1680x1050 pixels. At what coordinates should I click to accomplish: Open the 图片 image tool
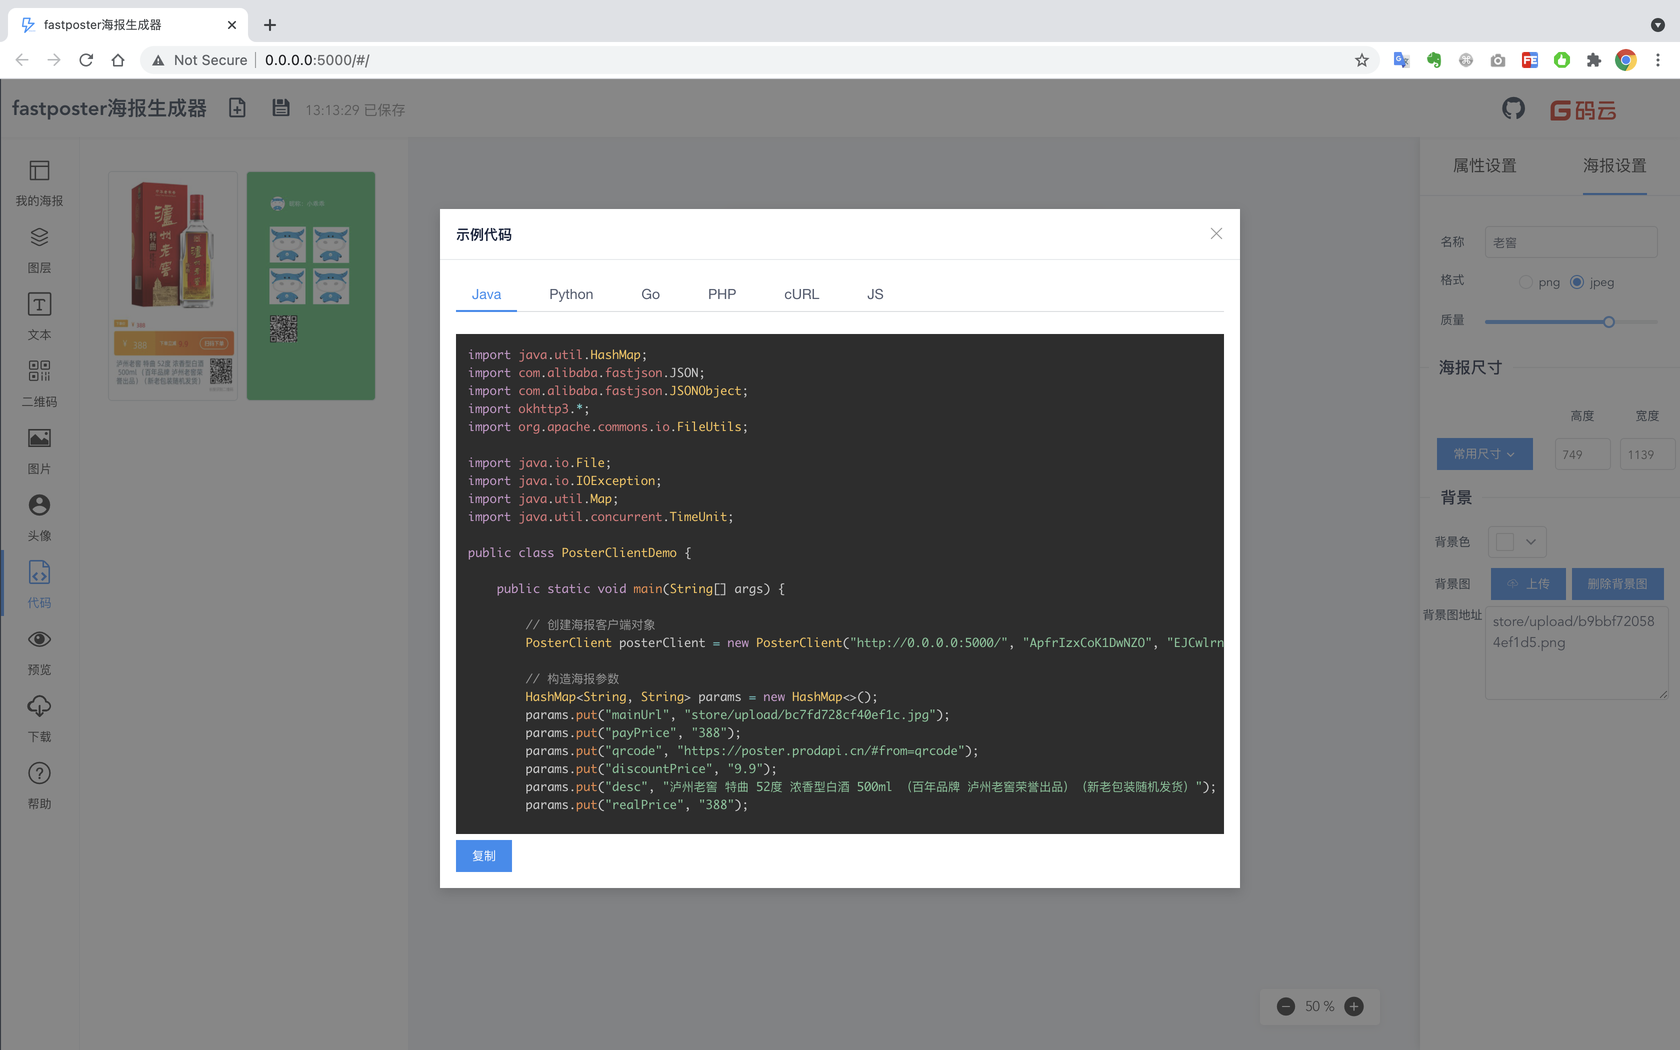point(39,449)
